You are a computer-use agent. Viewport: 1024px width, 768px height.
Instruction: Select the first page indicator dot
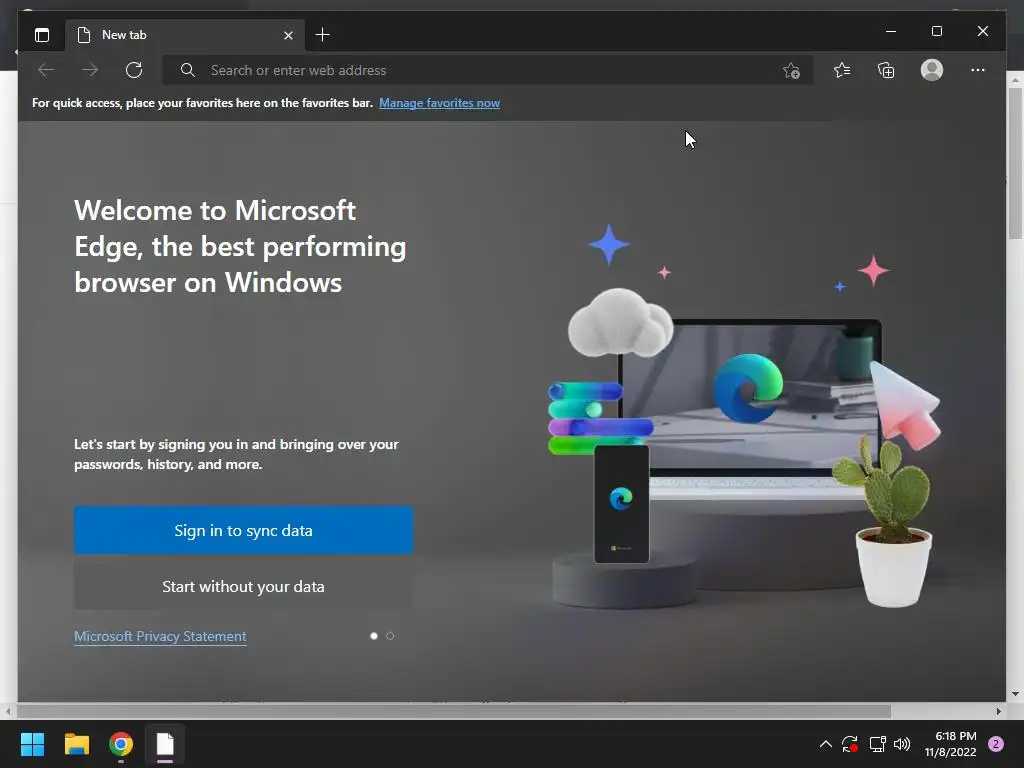374,636
